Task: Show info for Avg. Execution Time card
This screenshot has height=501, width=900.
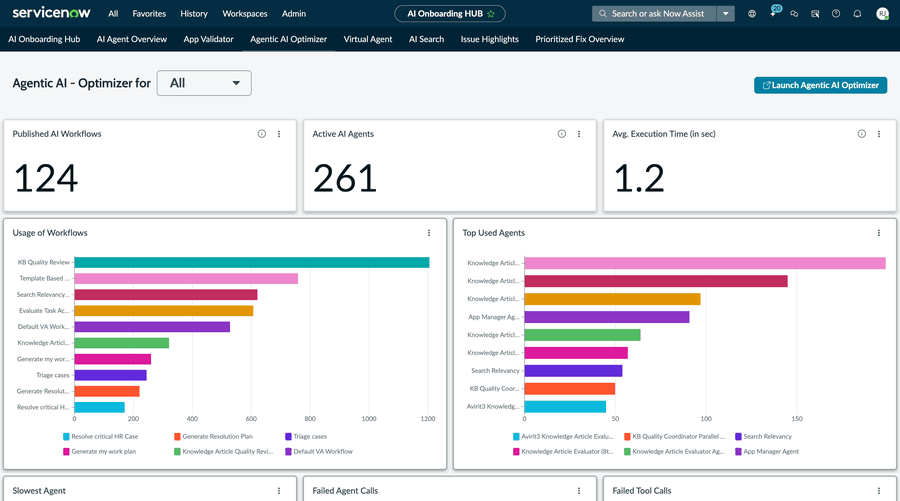Action: (862, 134)
